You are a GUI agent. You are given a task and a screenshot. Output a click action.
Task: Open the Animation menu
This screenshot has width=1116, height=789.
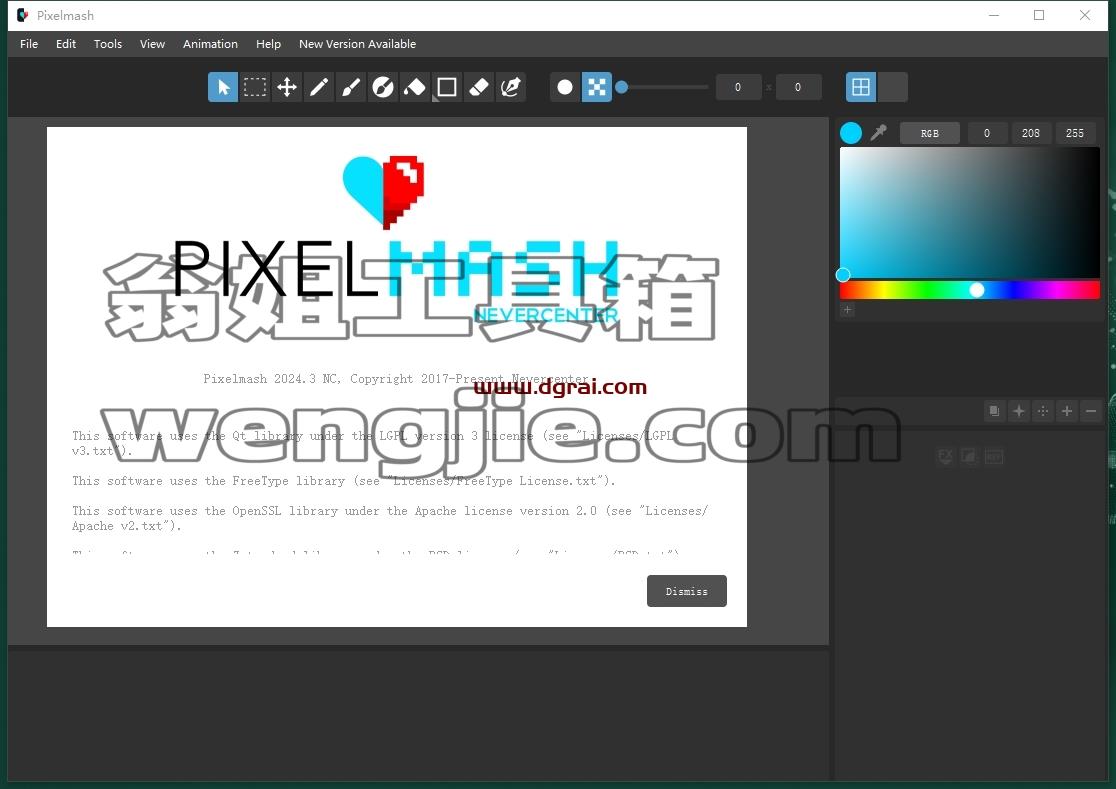coord(211,43)
